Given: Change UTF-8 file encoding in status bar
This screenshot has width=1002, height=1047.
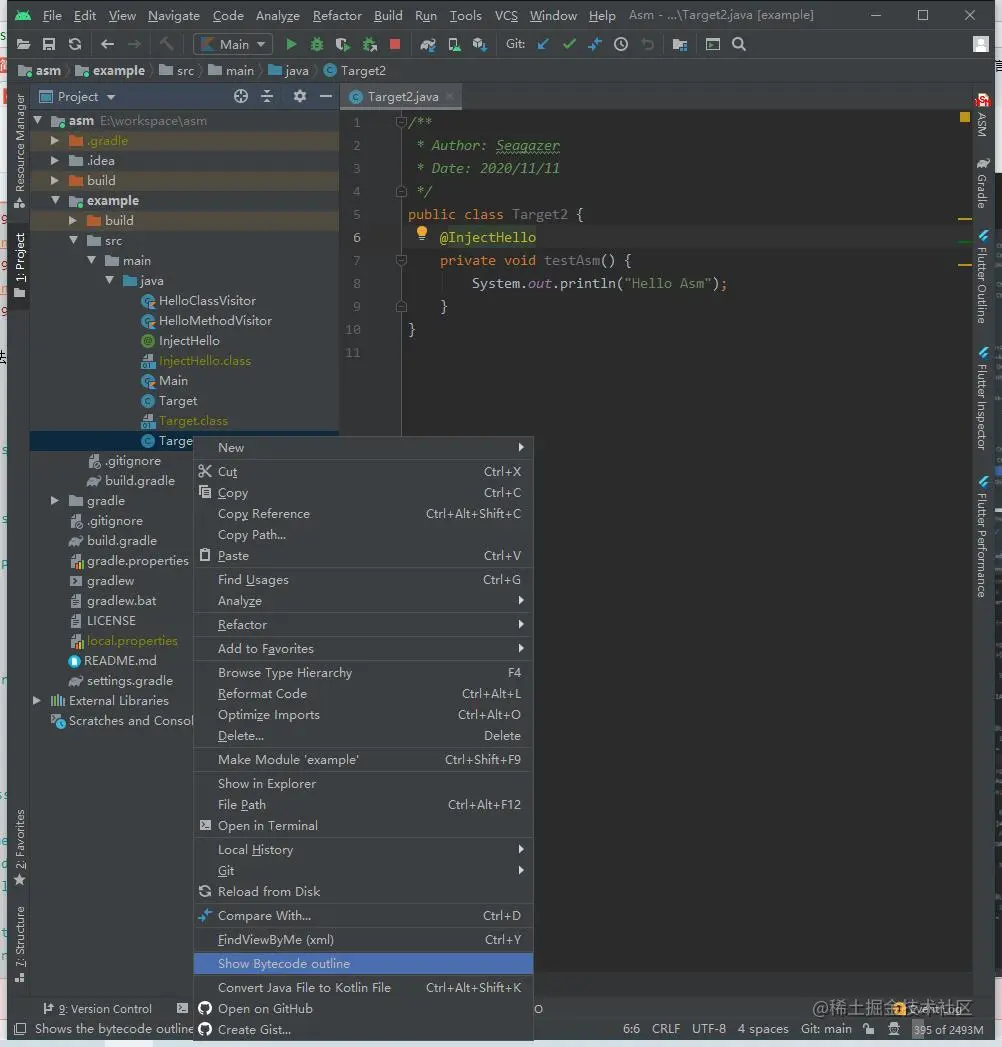Looking at the screenshot, I should point(708,1029).
